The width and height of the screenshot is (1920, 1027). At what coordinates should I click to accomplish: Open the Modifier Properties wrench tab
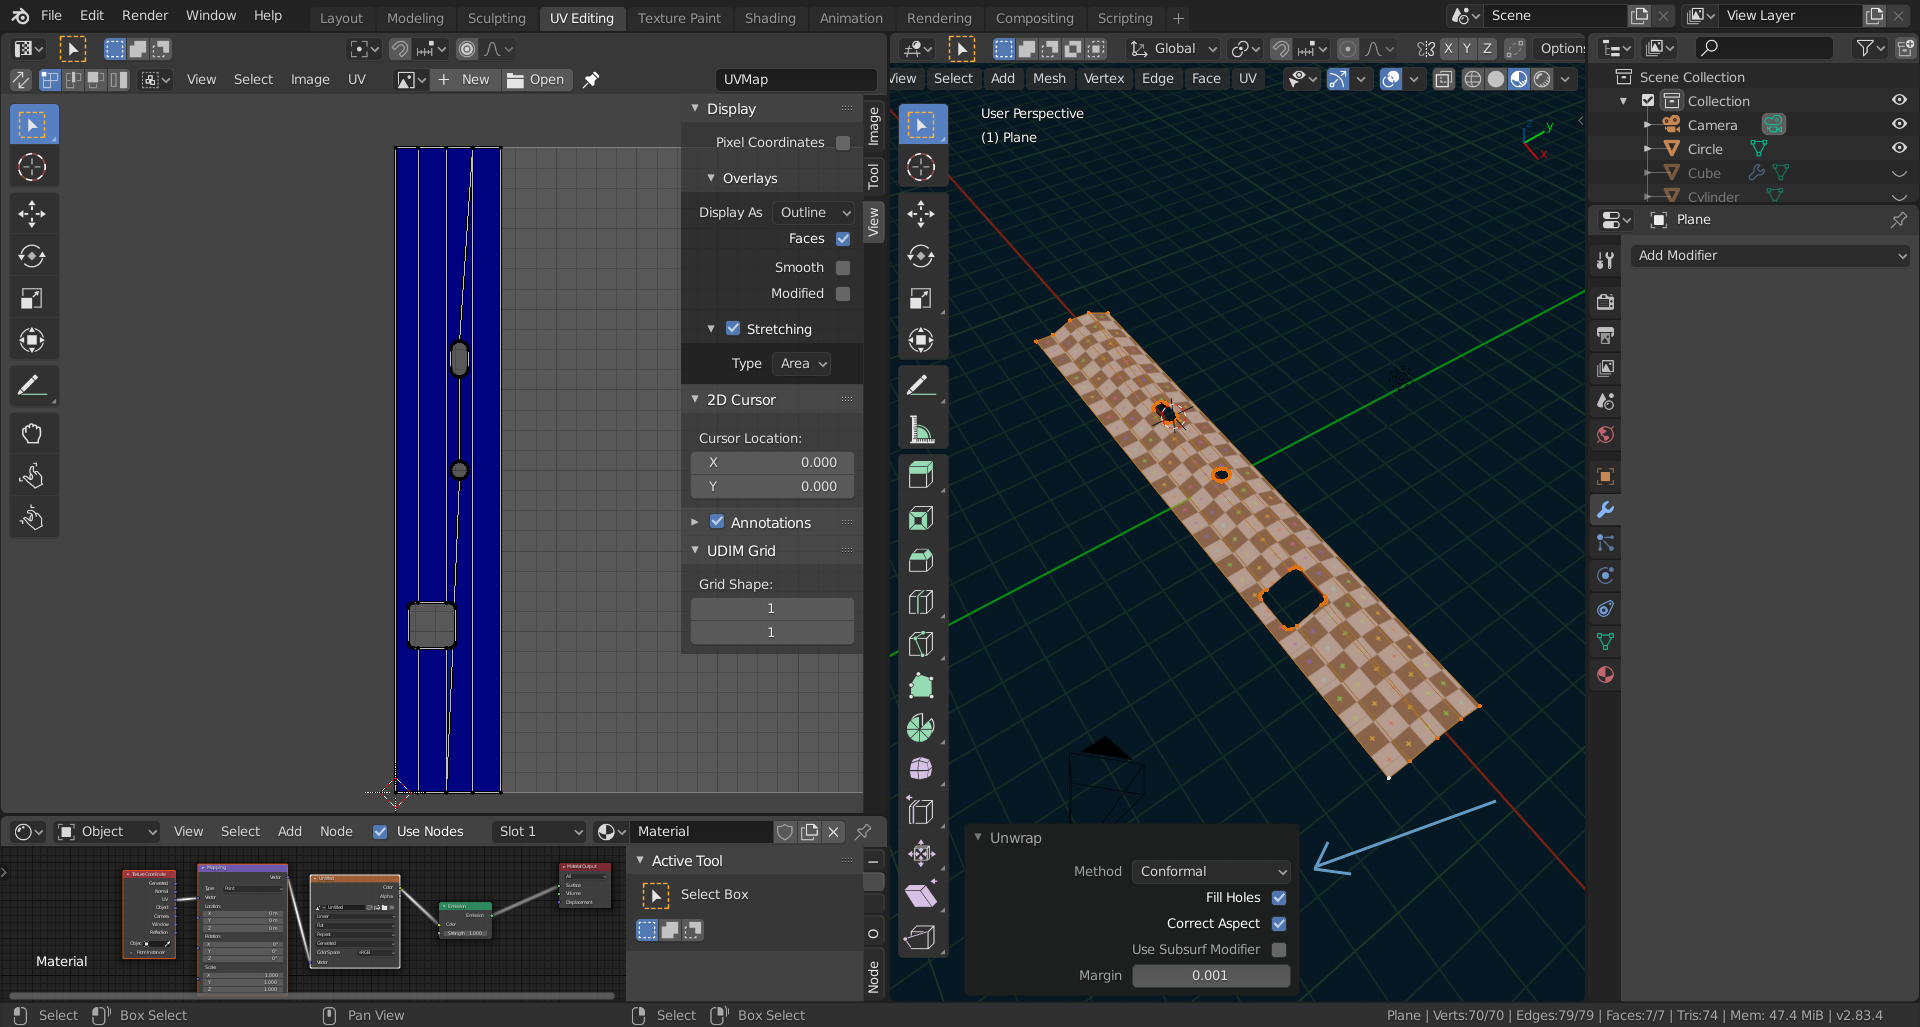pyautogui.click(x=1604, y=510)
